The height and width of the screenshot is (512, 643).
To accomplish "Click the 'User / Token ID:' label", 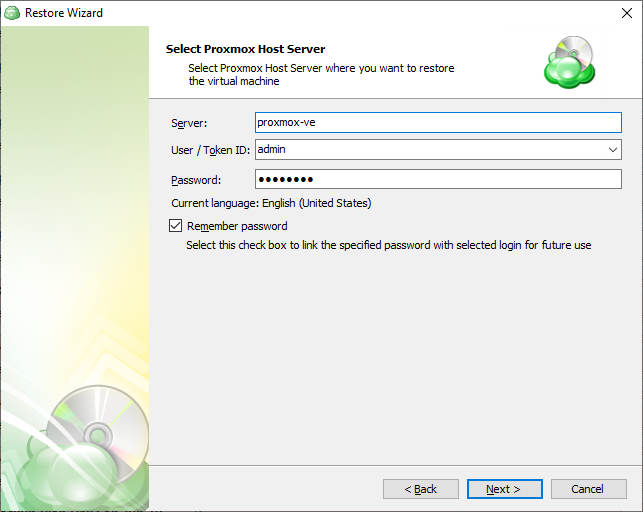I will [x=210, y=150].
